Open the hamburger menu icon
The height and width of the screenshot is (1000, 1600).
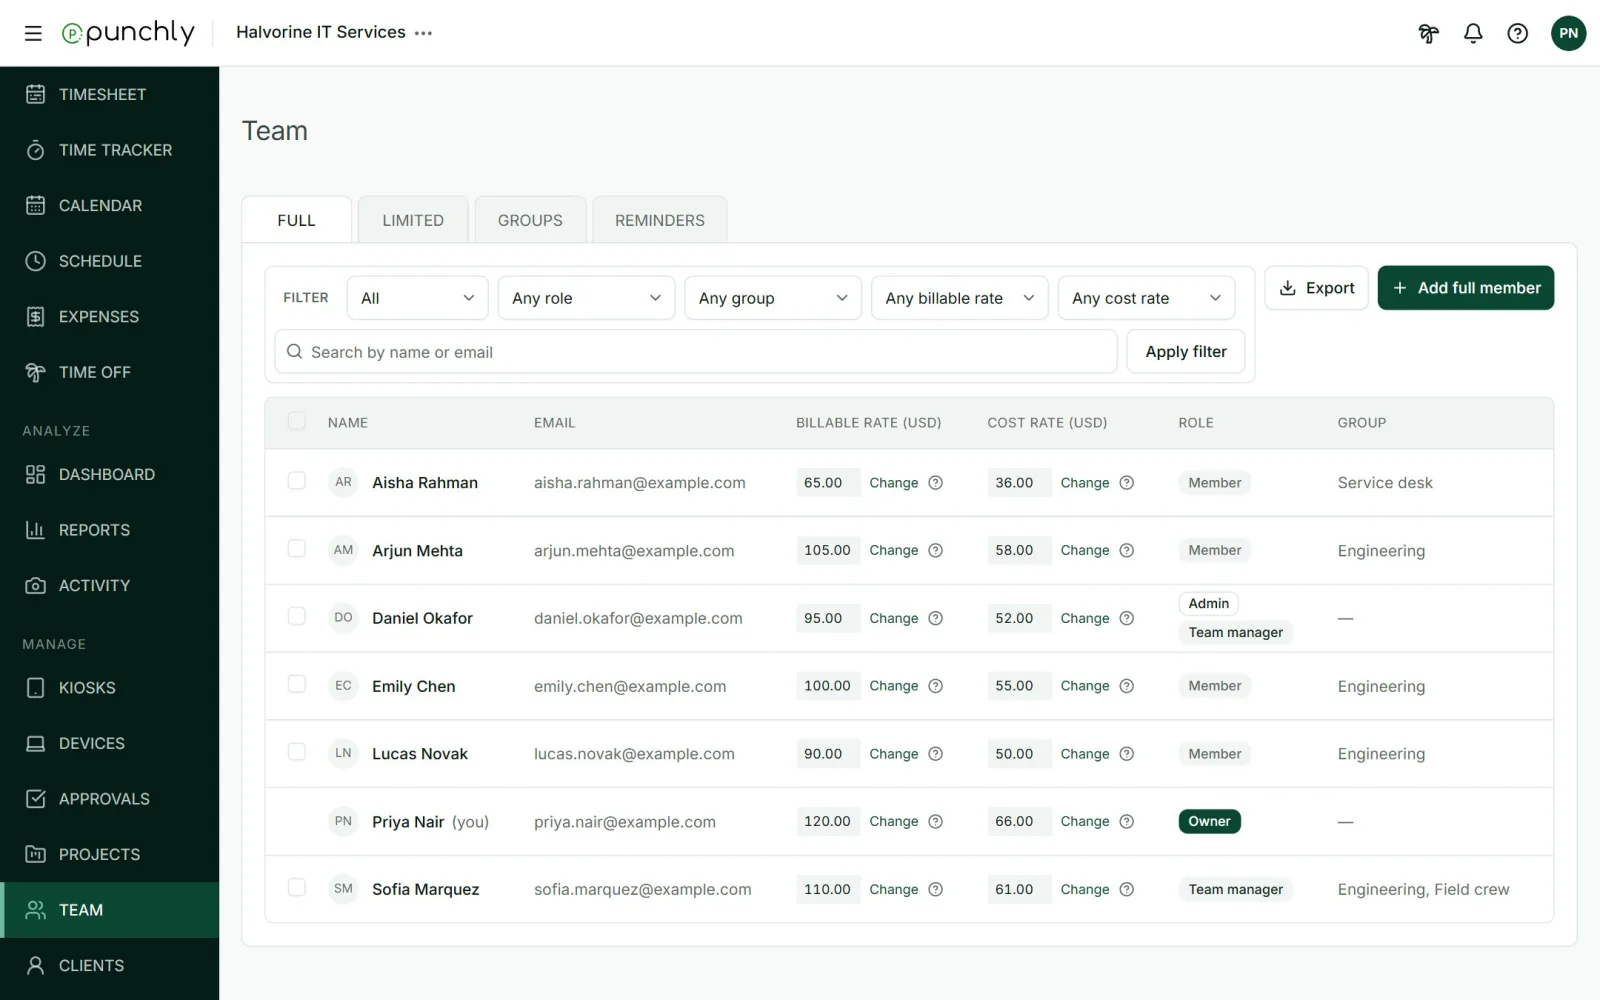pos(33,33)
